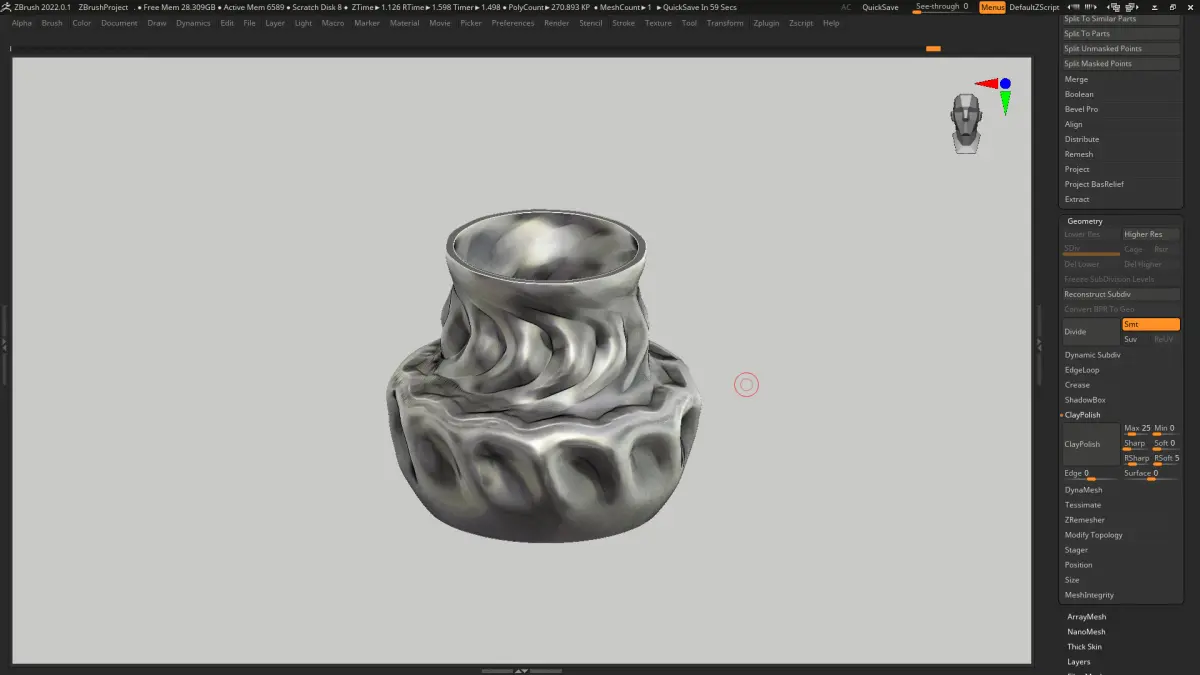Click the Sharp slider in ClayPolish

pos(1136,444)
